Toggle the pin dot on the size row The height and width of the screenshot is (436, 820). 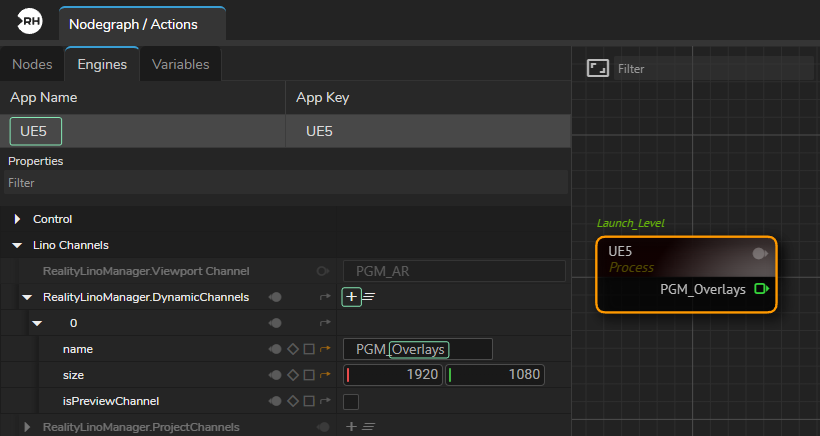click(x=274, y=375)
